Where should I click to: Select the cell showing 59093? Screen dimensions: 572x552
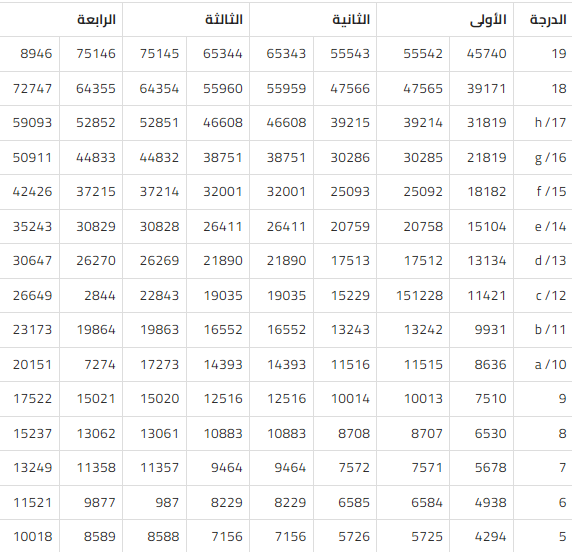pos(32,123)
